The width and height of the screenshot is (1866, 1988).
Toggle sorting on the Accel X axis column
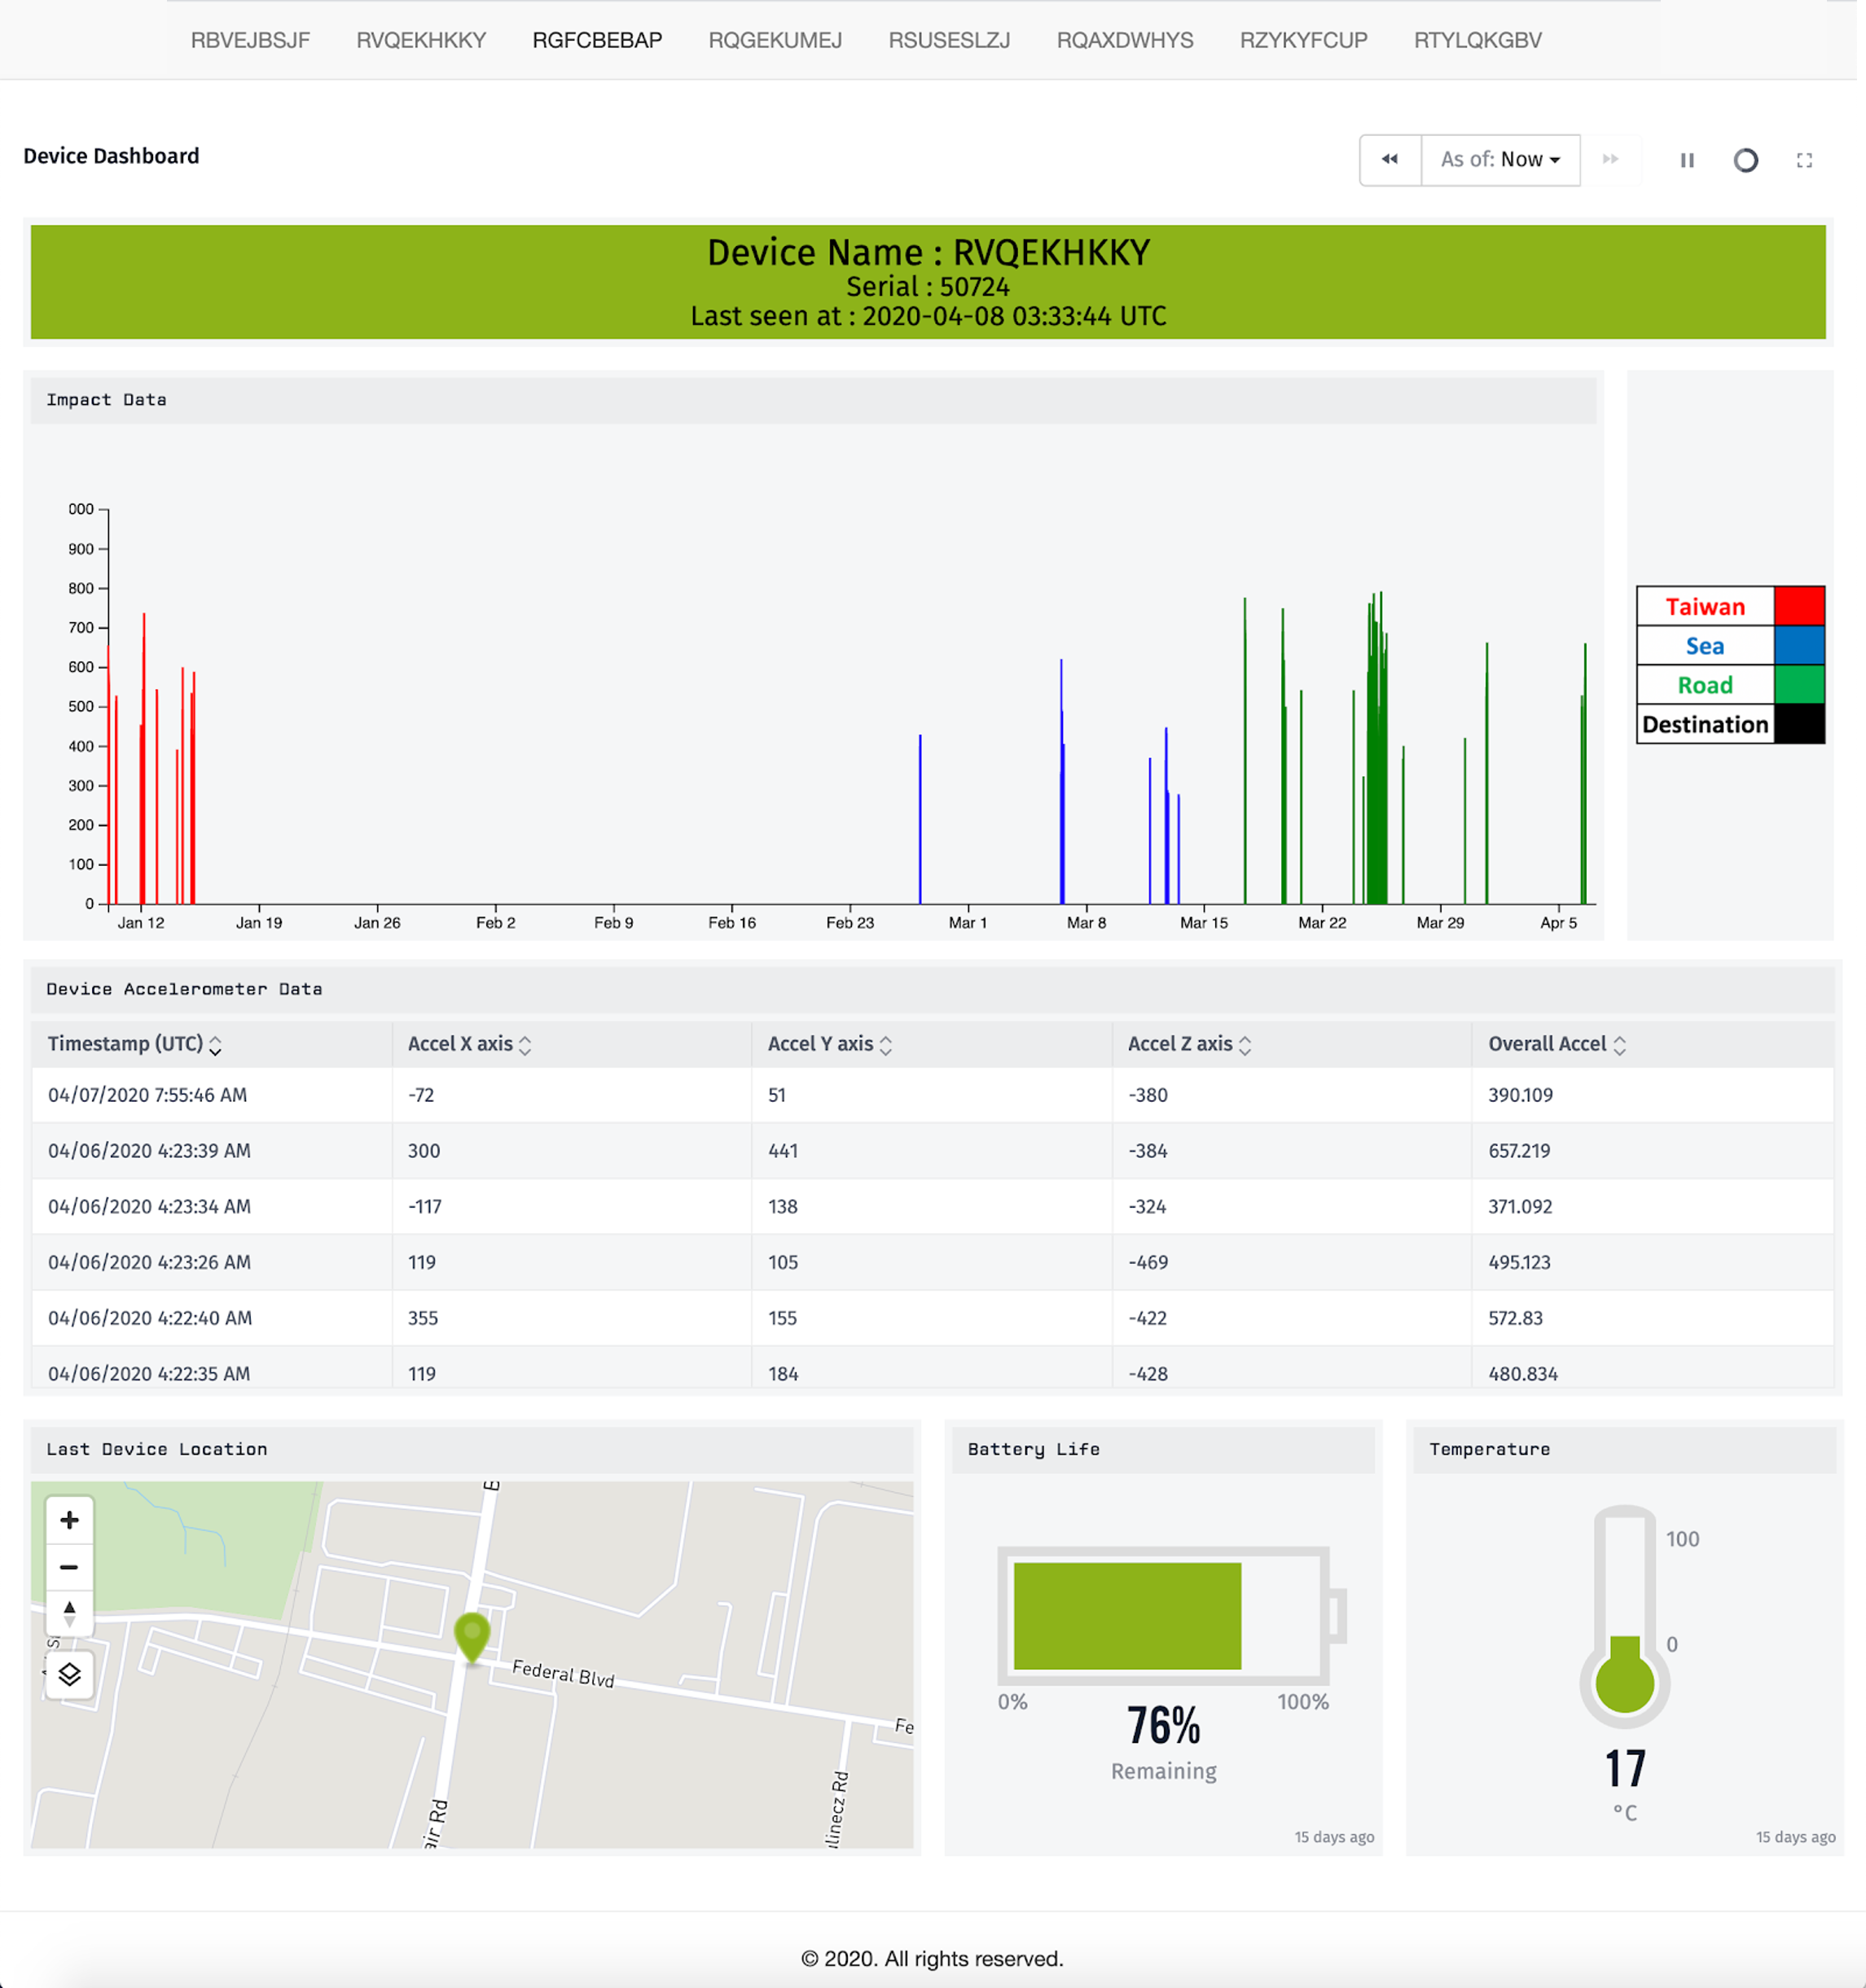pos(525,1044)
